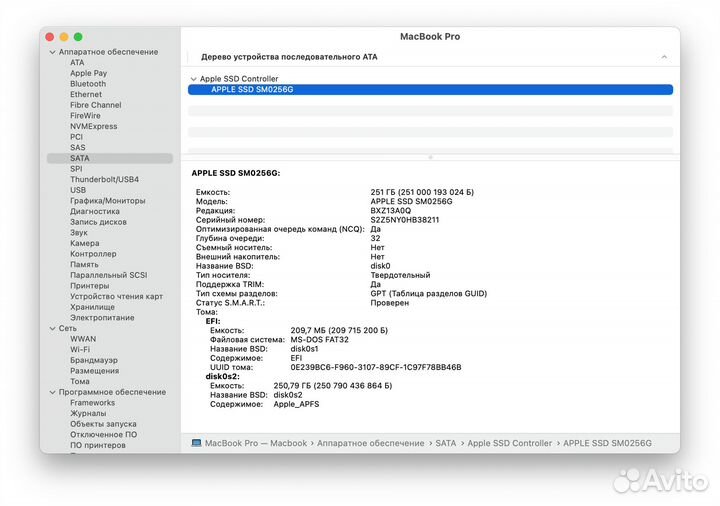720x506 pixels.
Task: Click Apple SSD Controller in path bar
Action: pos(510,444)
